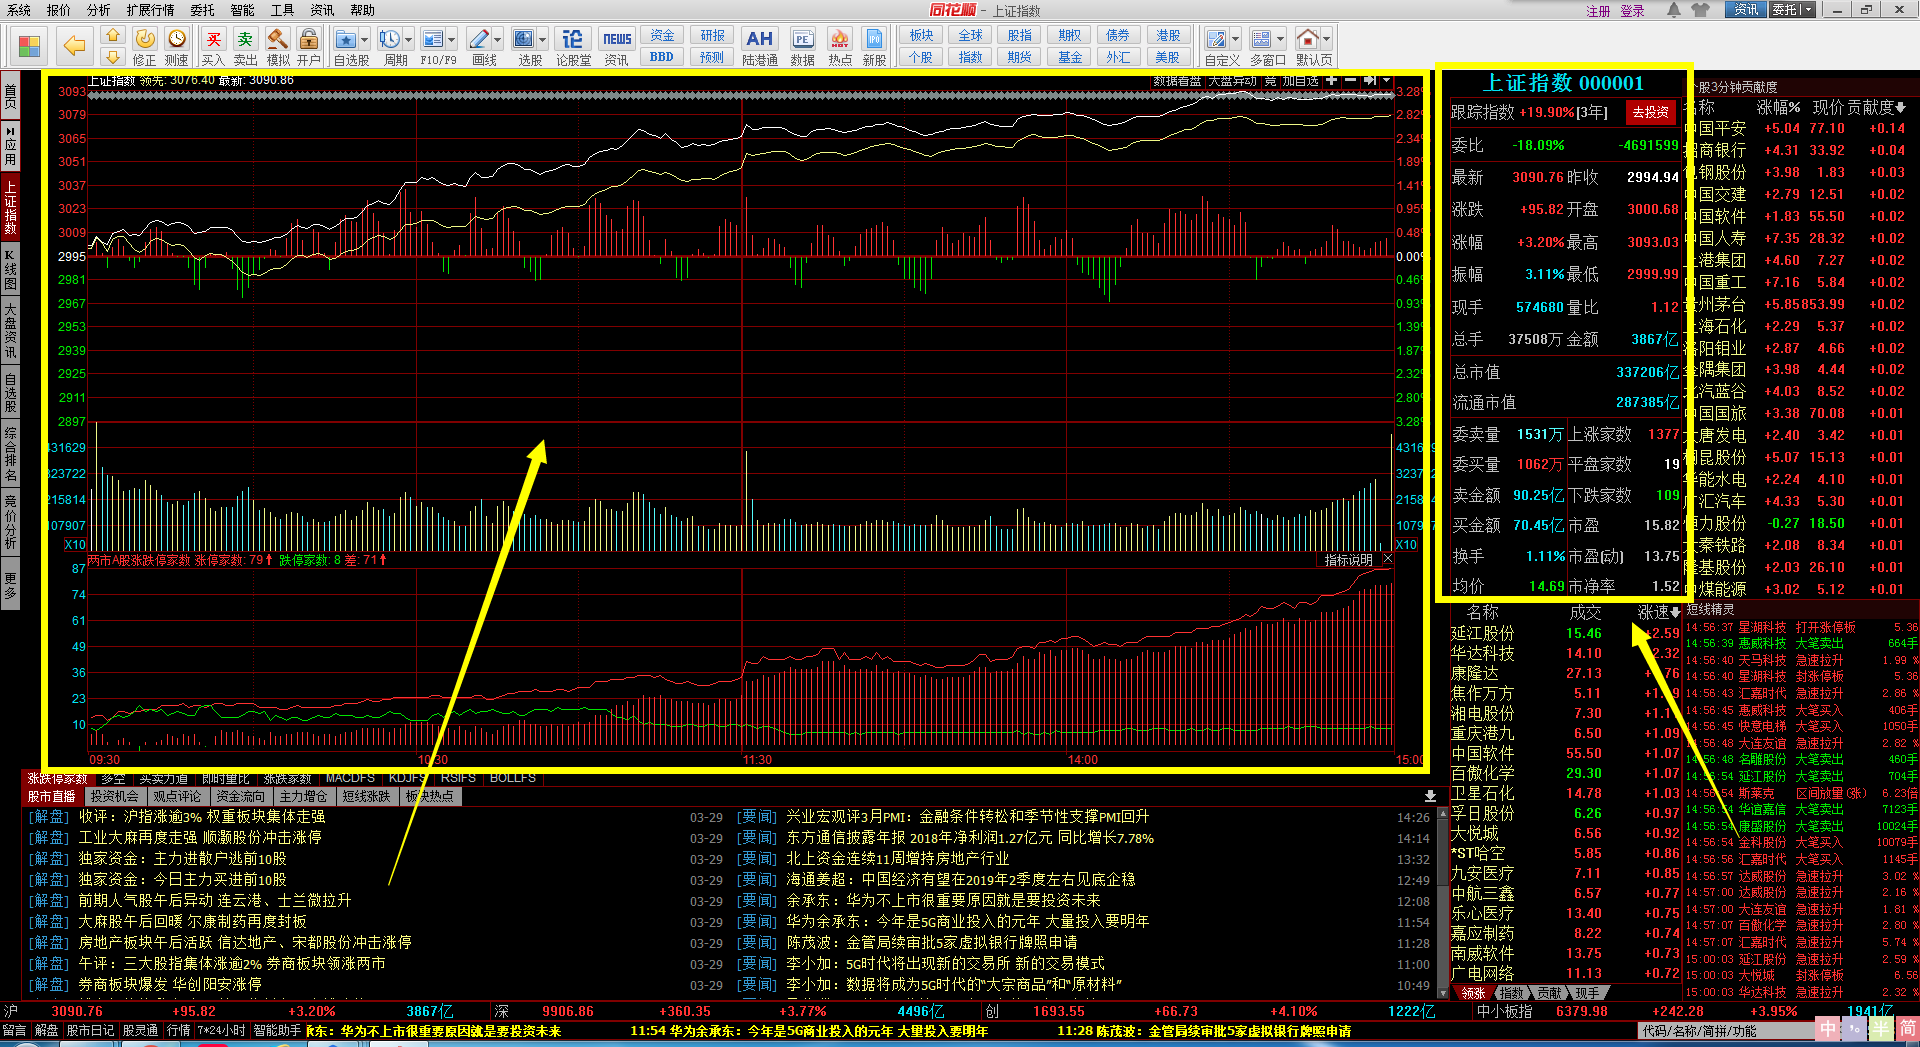1920x1047 pixels.
Task: Click the 注册 register link
Action: click(x=1598, y=11)
